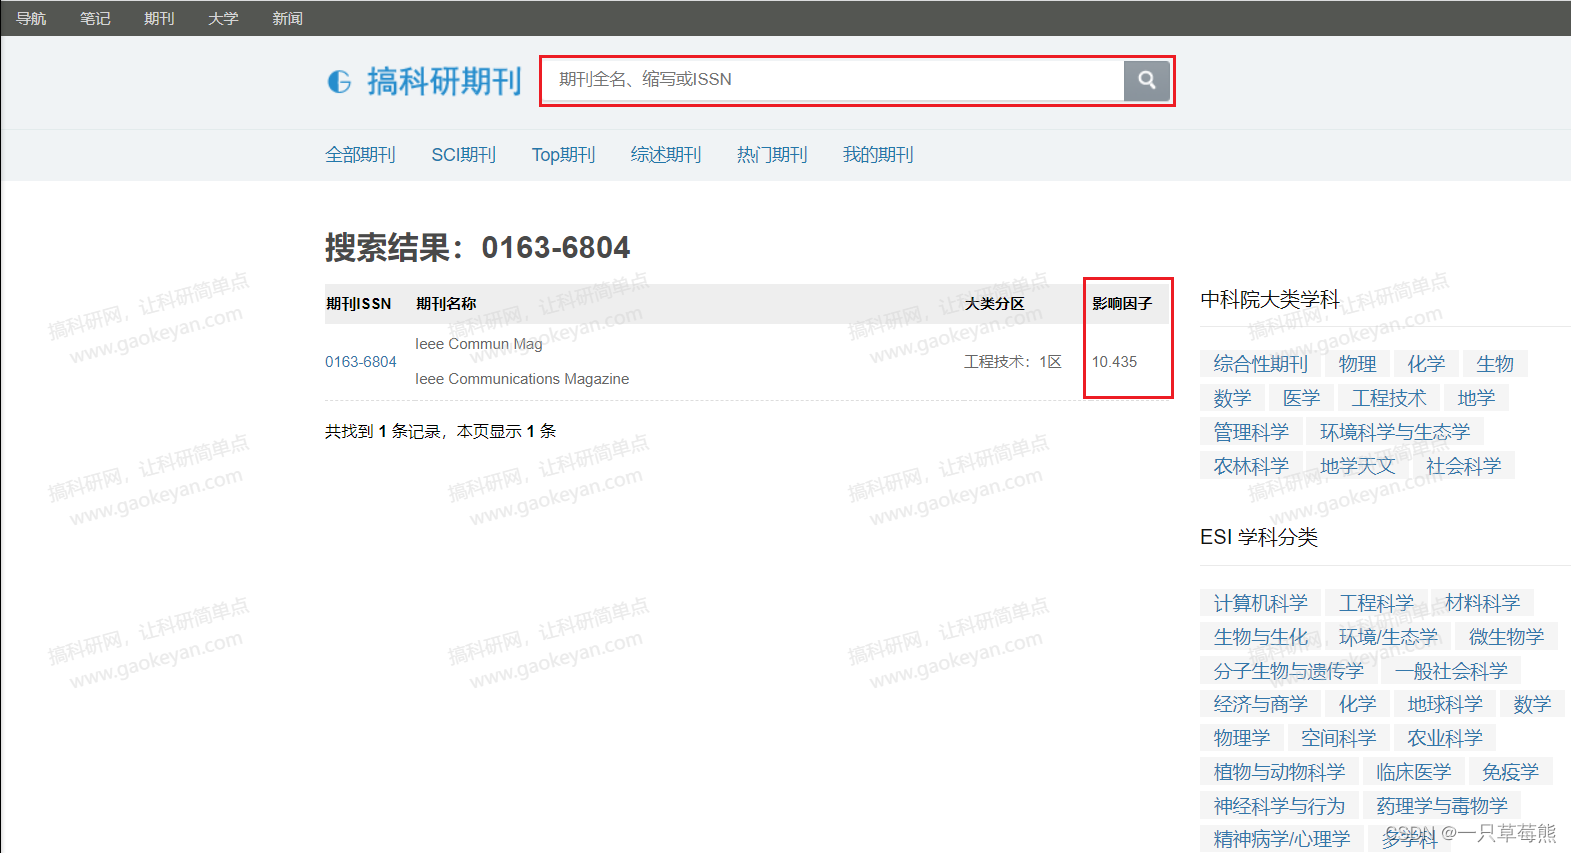Screen dimensions: 1571x853
Task: Open ESI category 工程科学
Action: [x=1376, y=603]
